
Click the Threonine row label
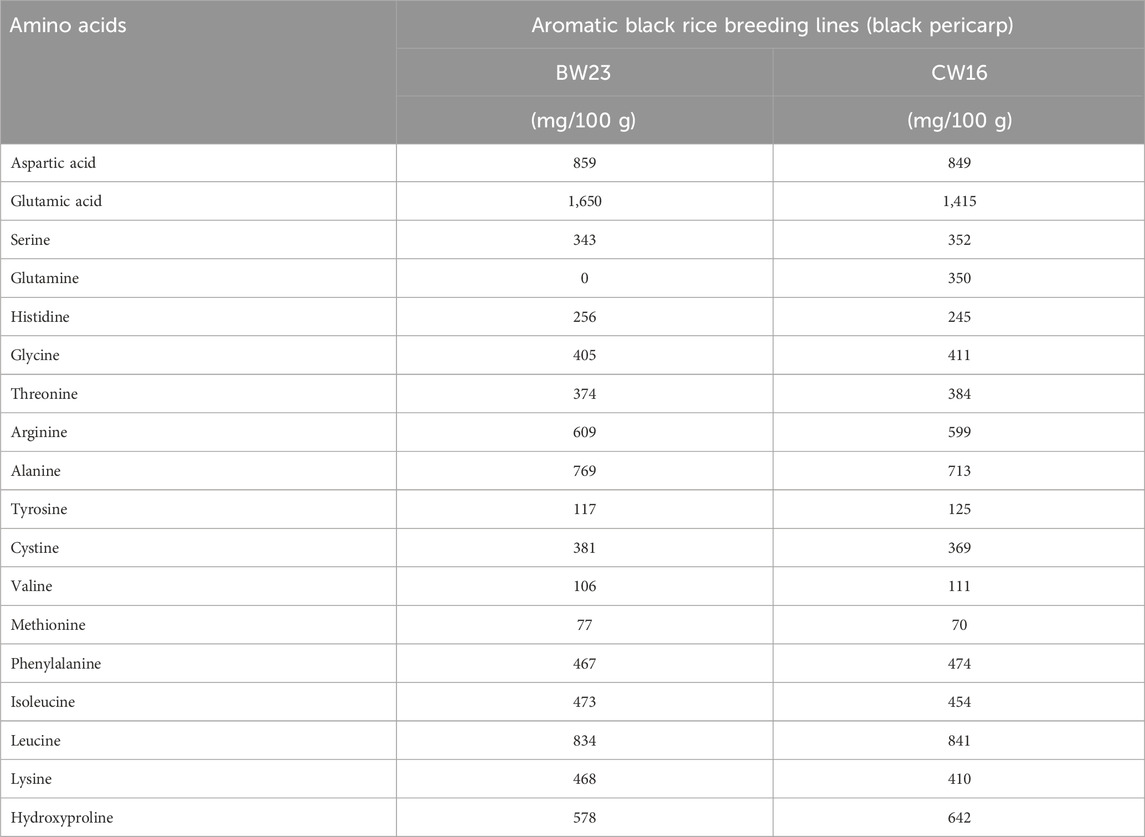tap(46, 394)
